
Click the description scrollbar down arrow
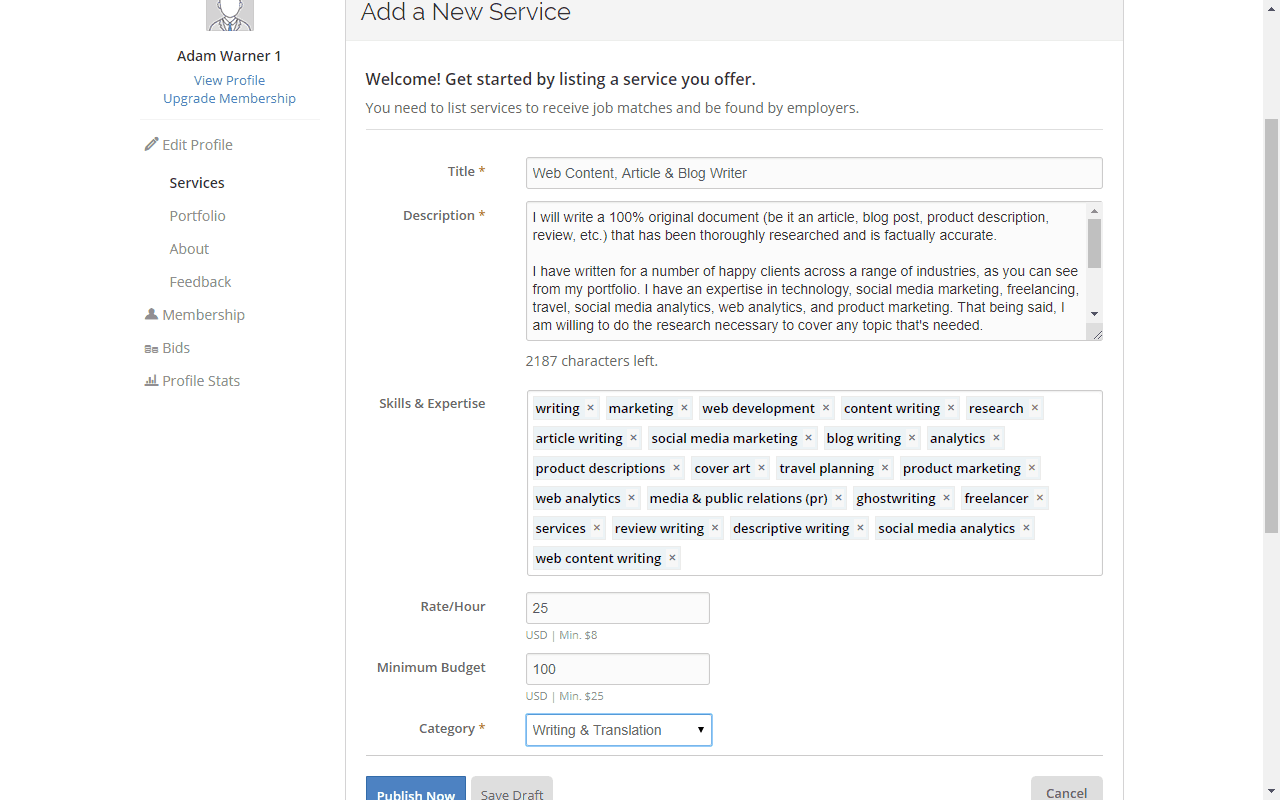(1094, 314)
